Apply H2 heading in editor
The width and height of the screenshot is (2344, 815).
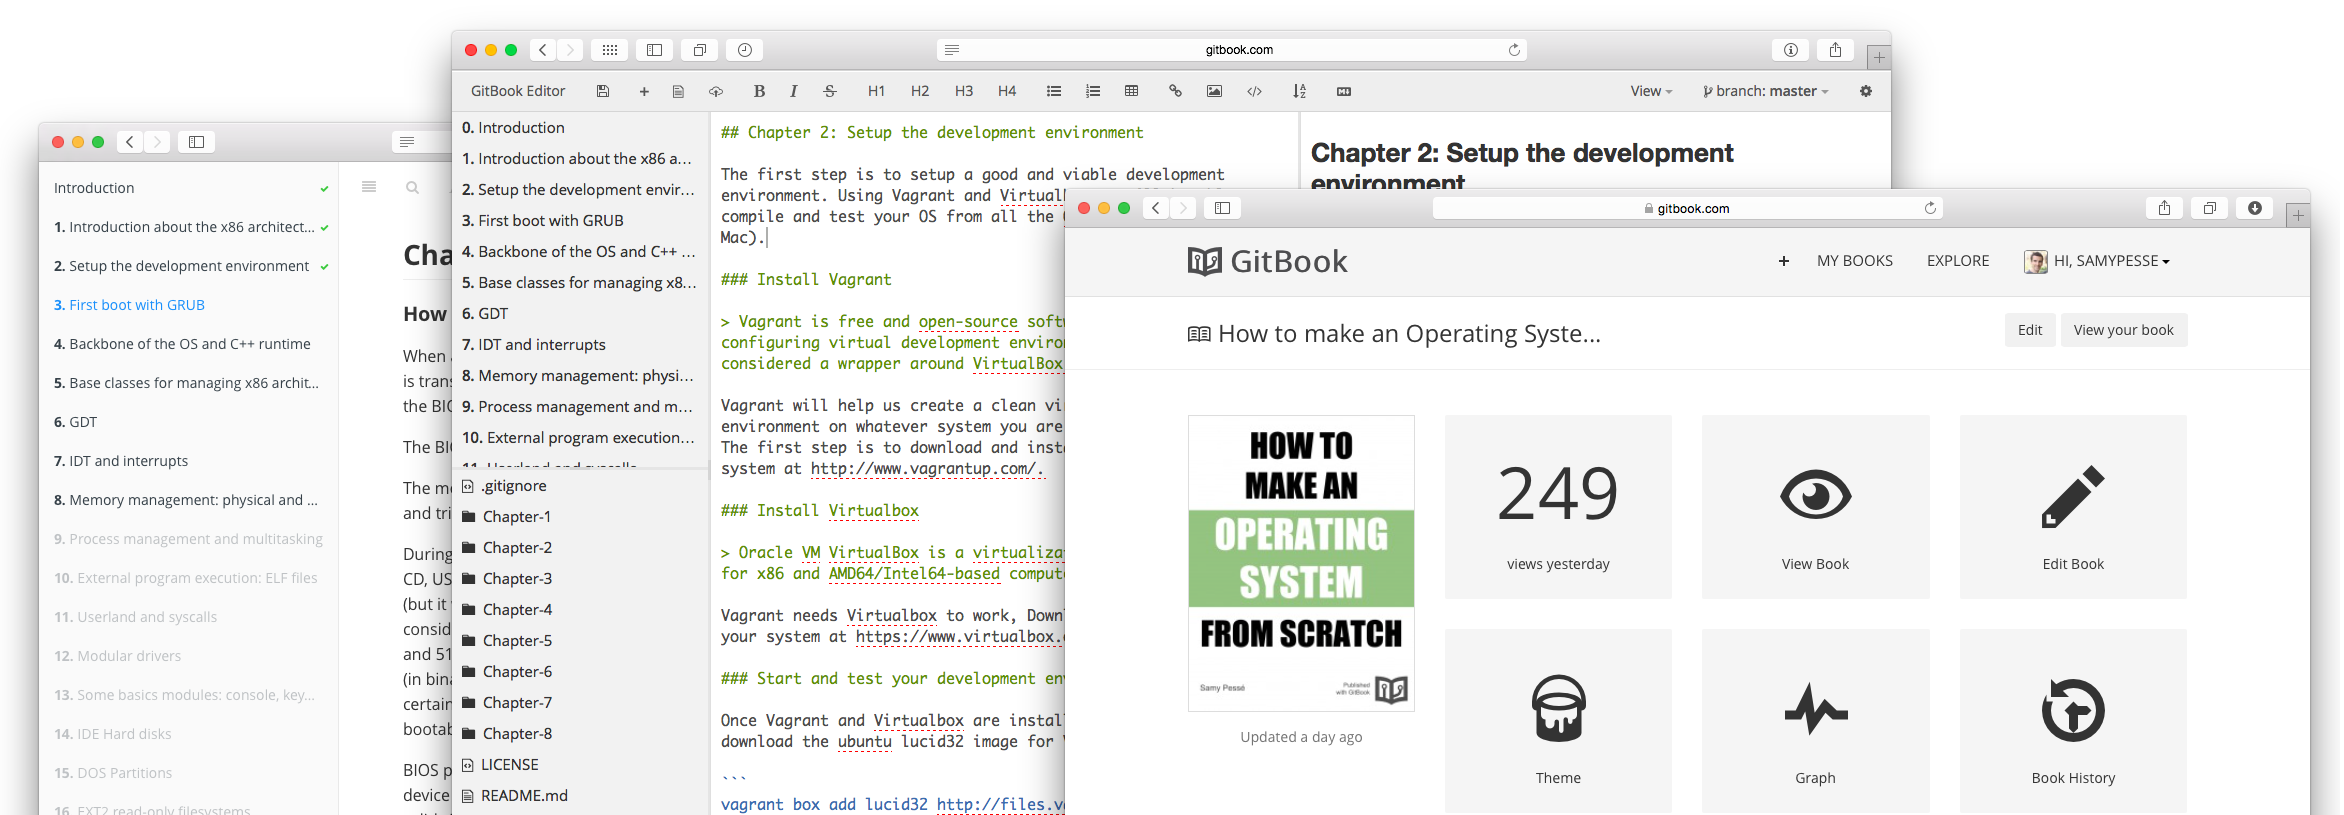tap(920, 91)
